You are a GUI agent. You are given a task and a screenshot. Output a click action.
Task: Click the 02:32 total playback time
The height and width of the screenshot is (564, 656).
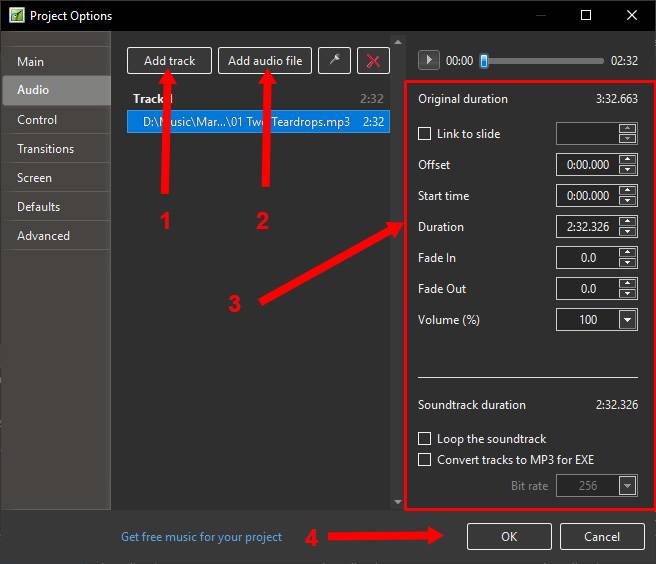pos(624,61)
